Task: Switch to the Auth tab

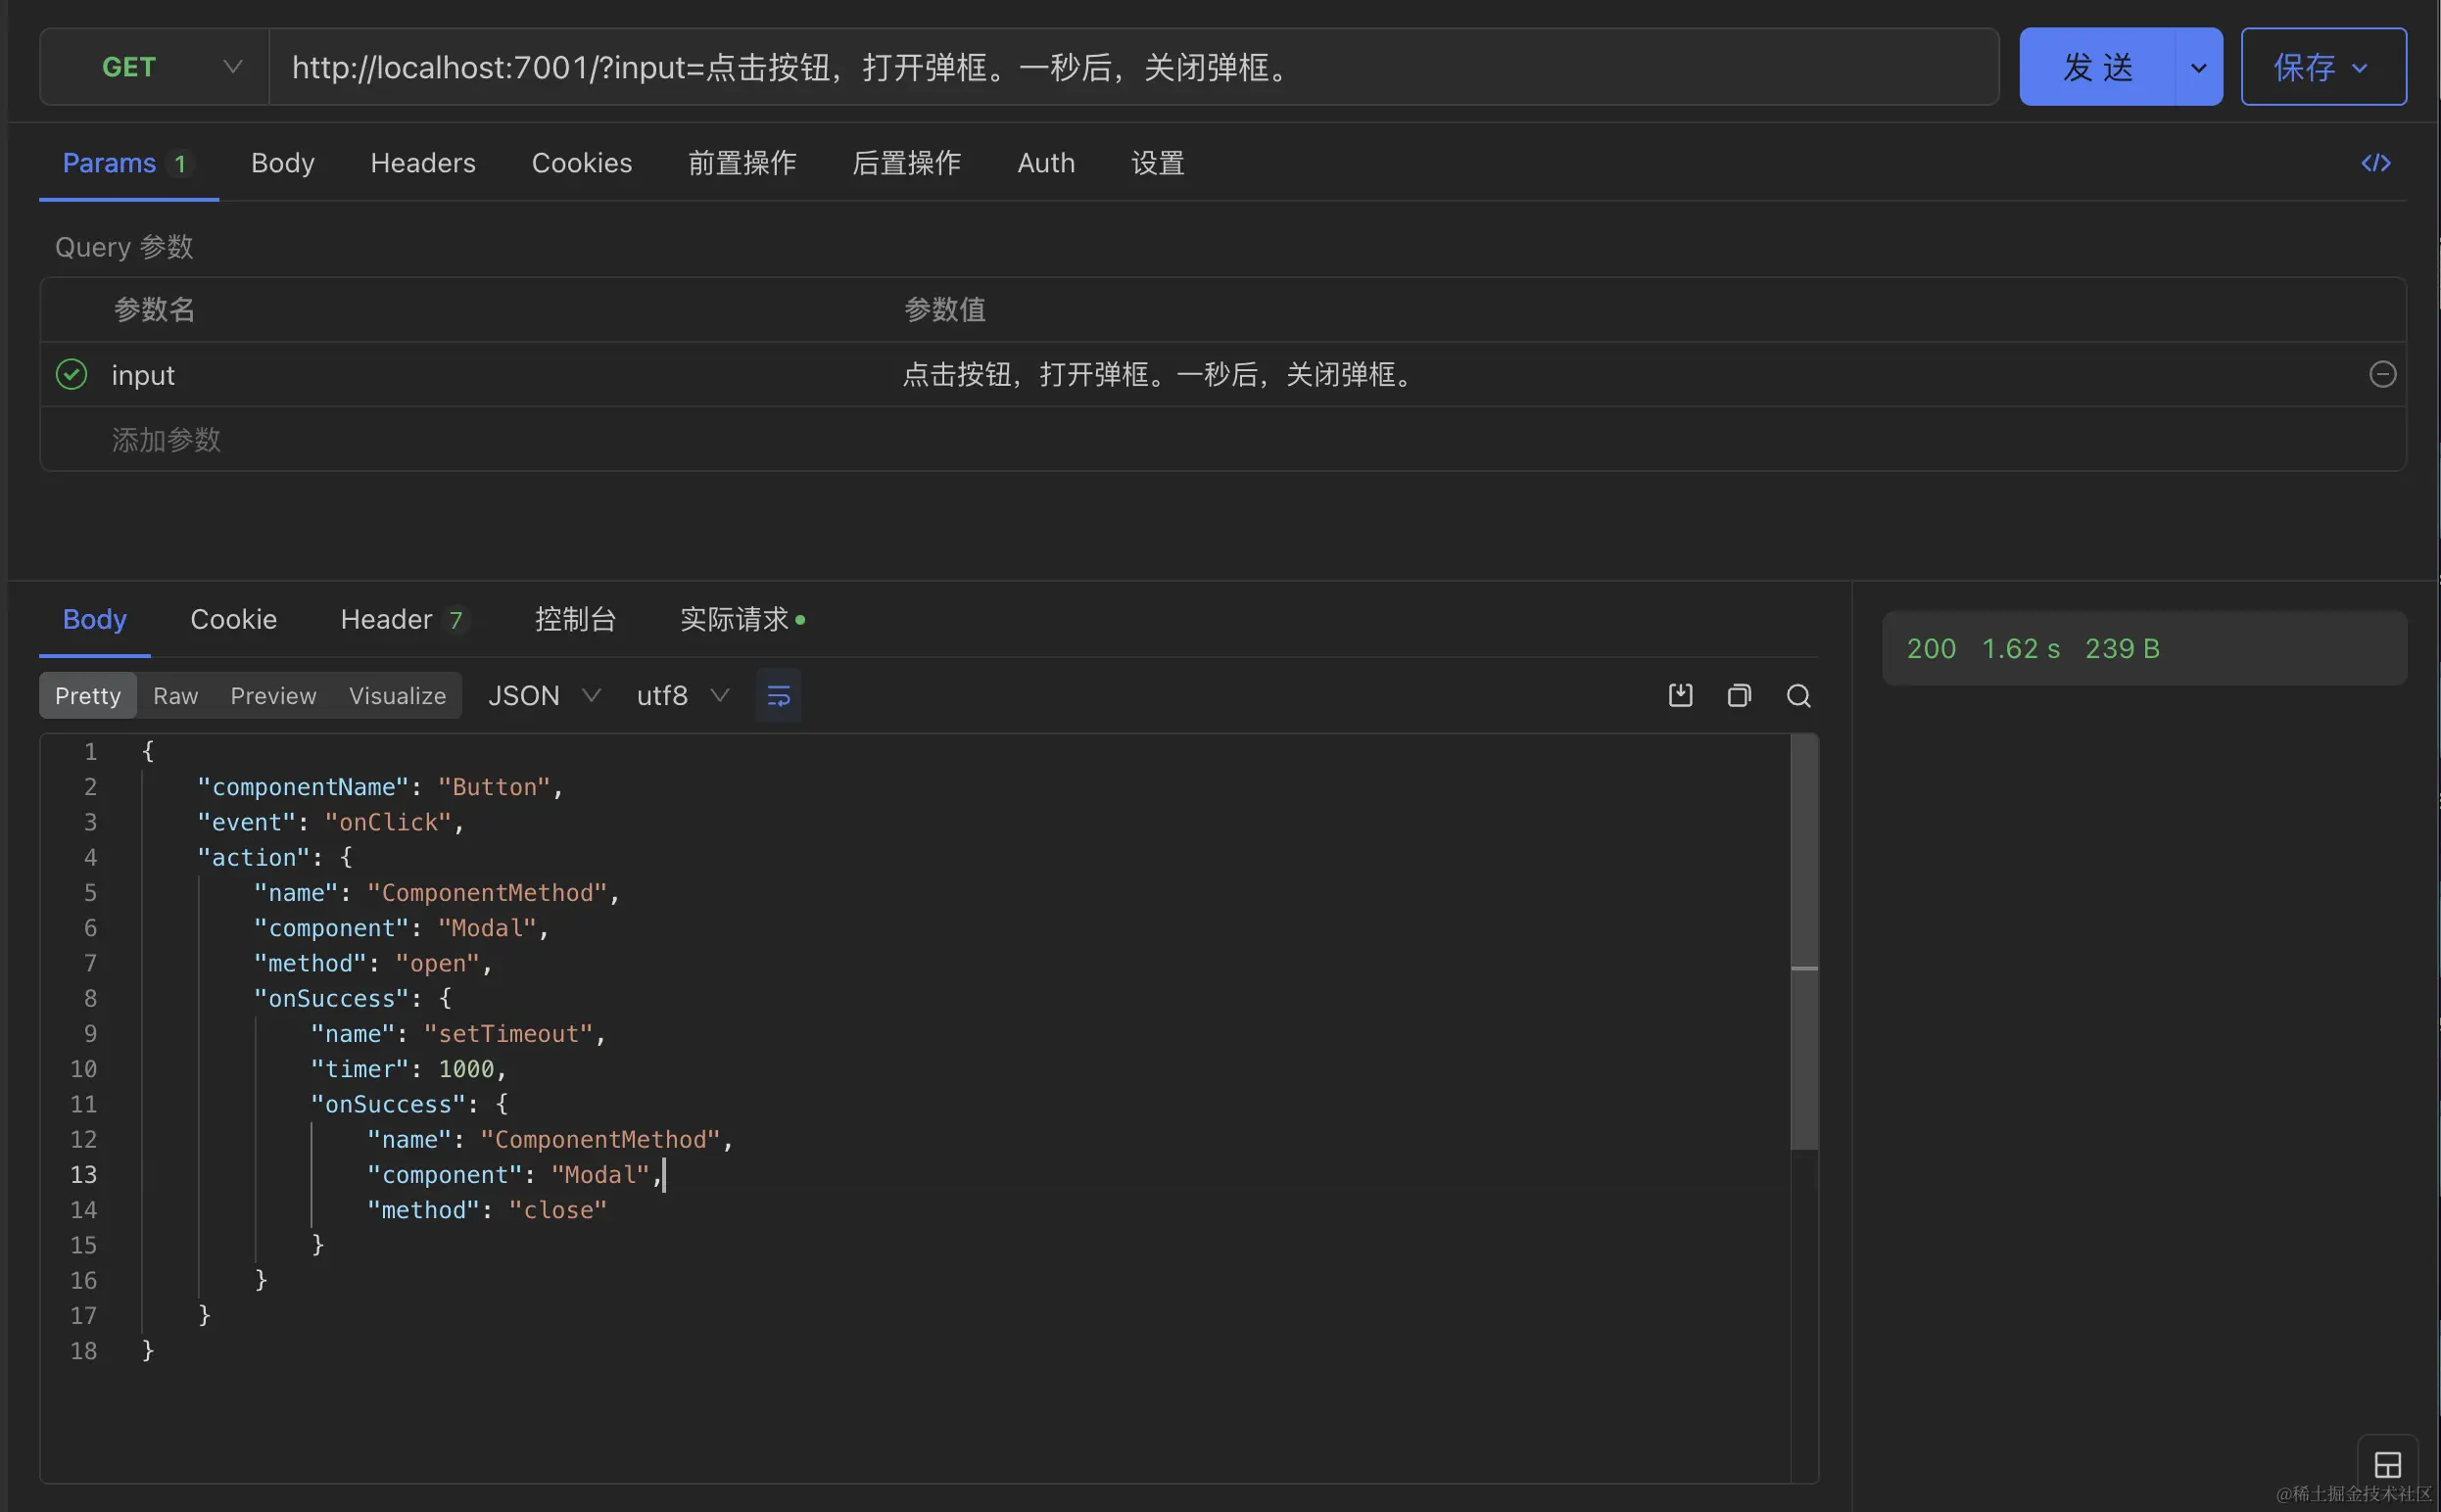Action: pos(1045,163)
